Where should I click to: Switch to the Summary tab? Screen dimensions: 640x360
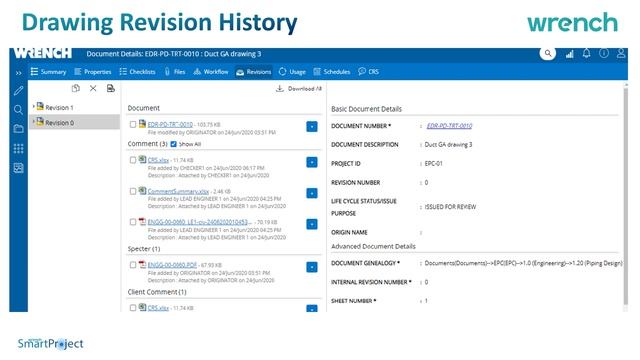coord(48,72)
